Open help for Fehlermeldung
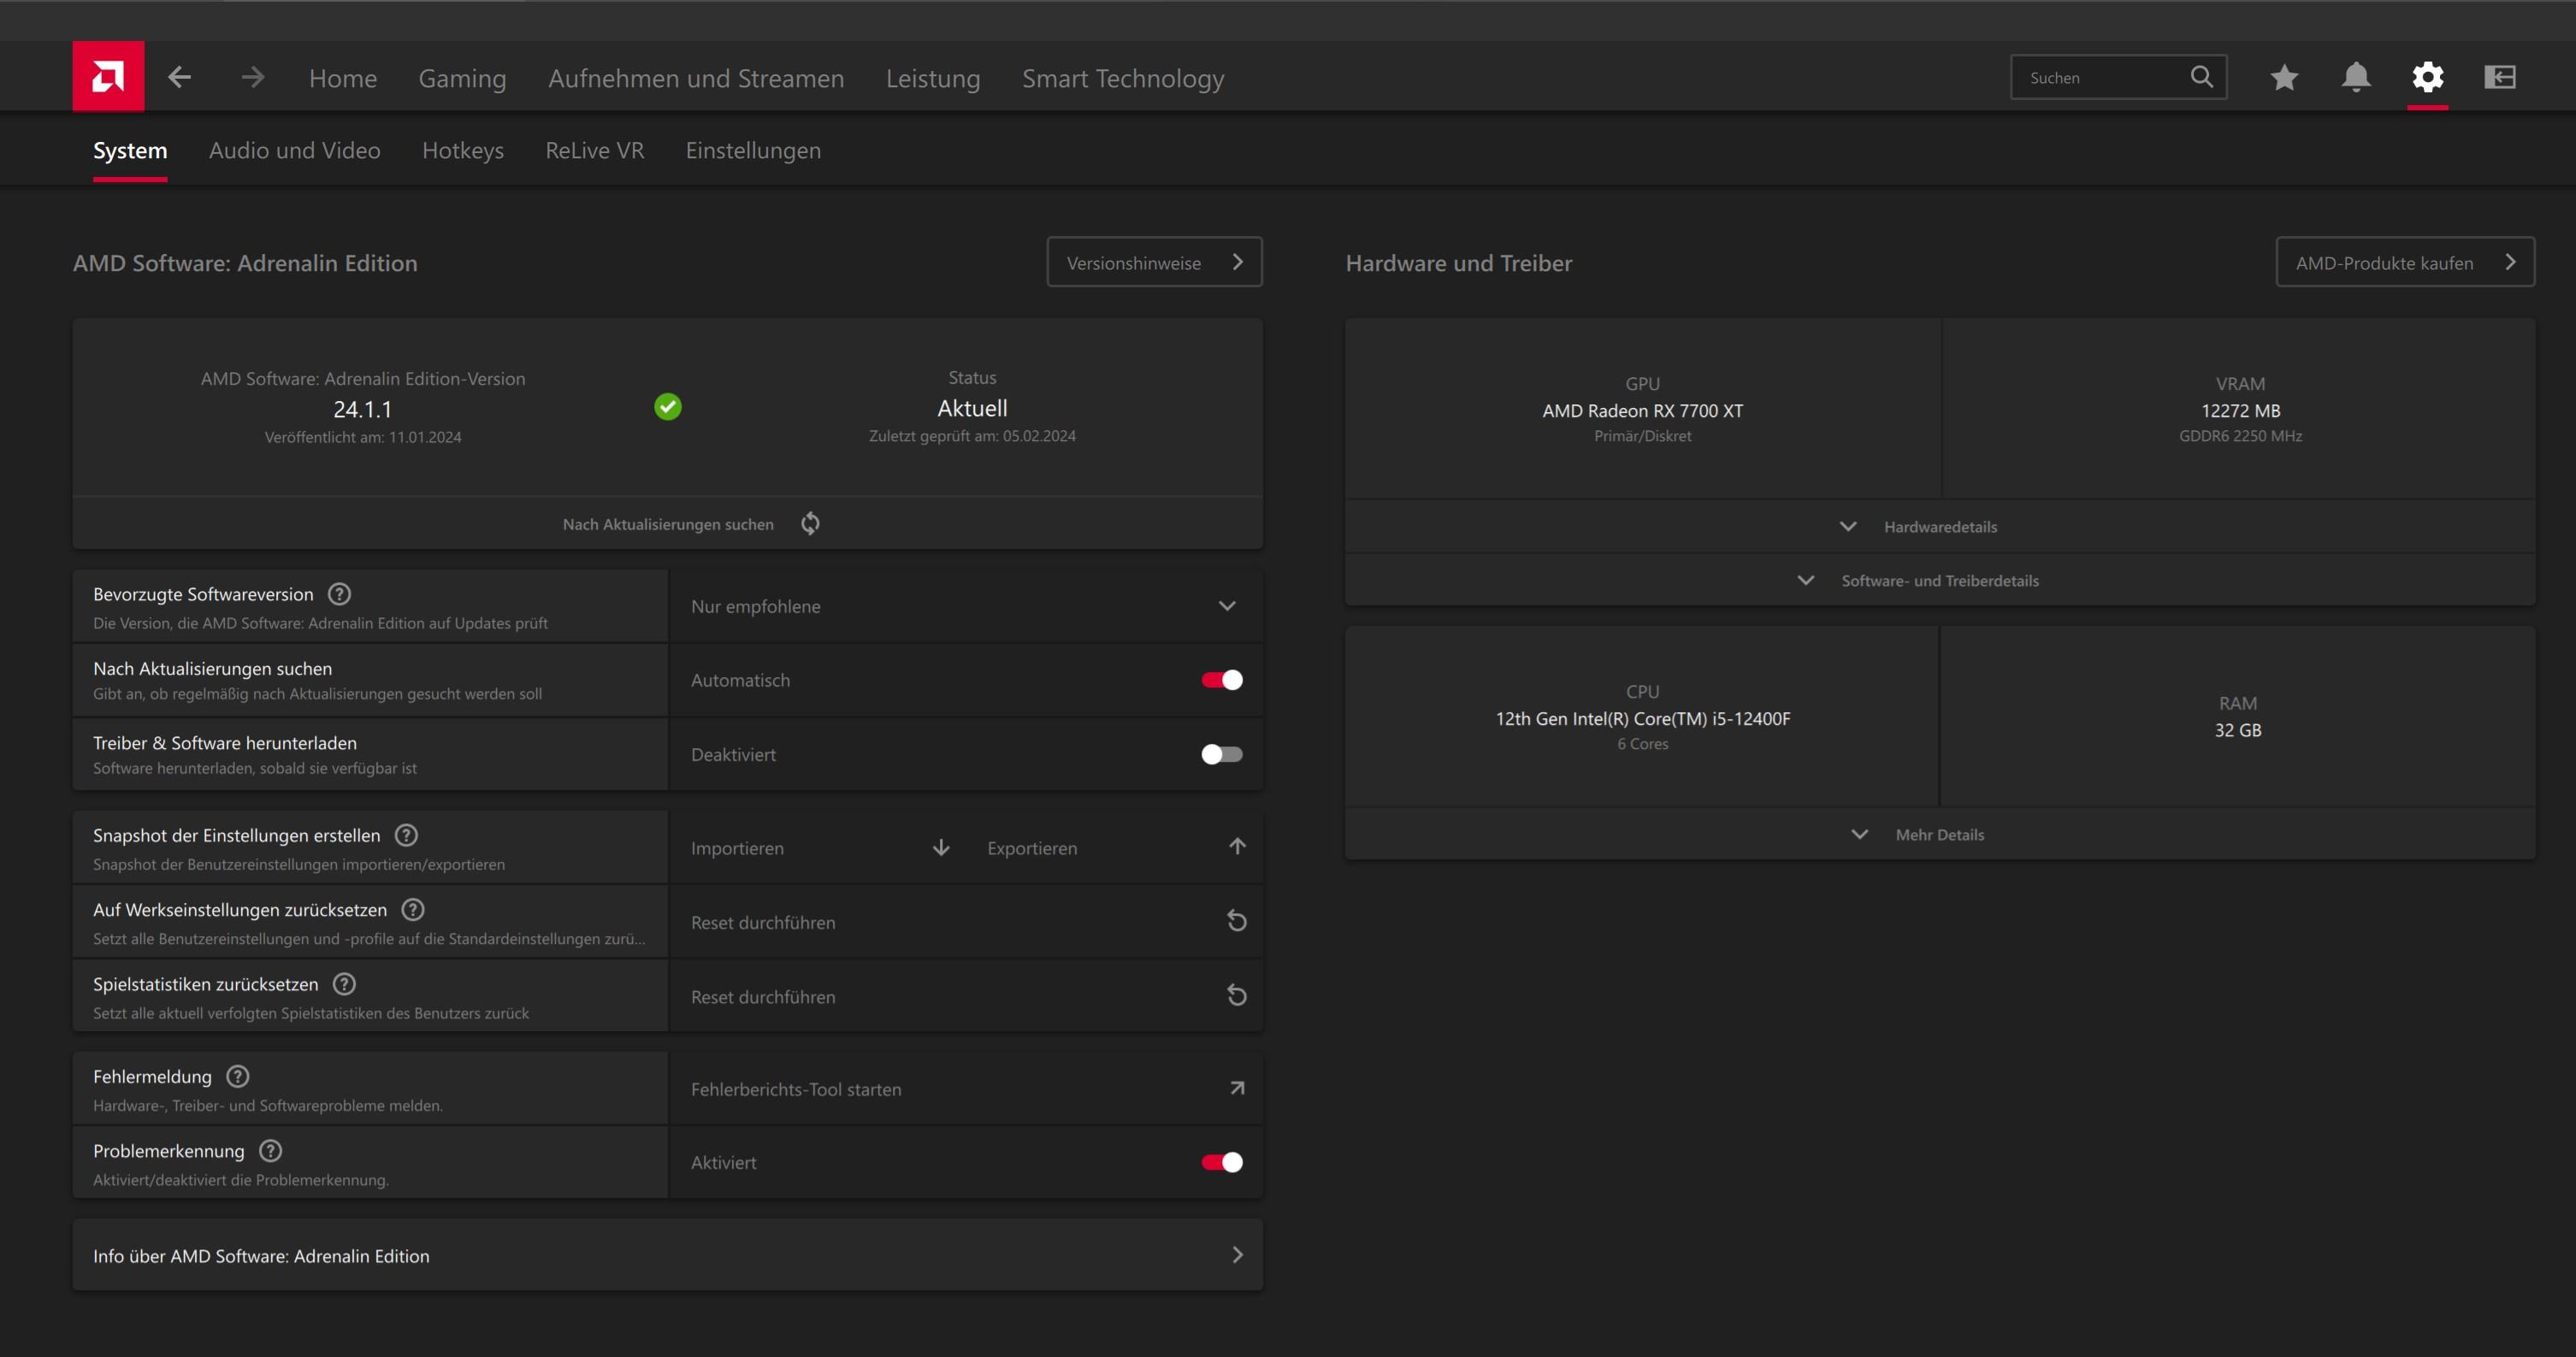The height and width of the screenshot is (1357, 2576). point(238,1076)
